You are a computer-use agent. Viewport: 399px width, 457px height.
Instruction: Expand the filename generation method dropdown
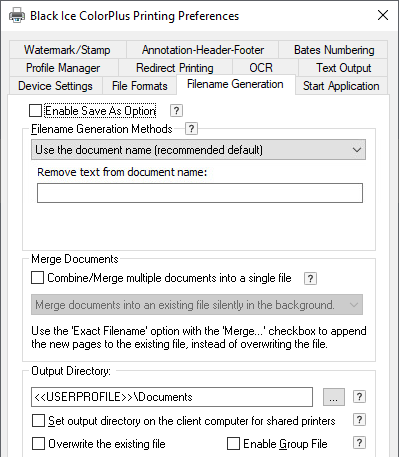pyautogui.click(x=198, y=150)
